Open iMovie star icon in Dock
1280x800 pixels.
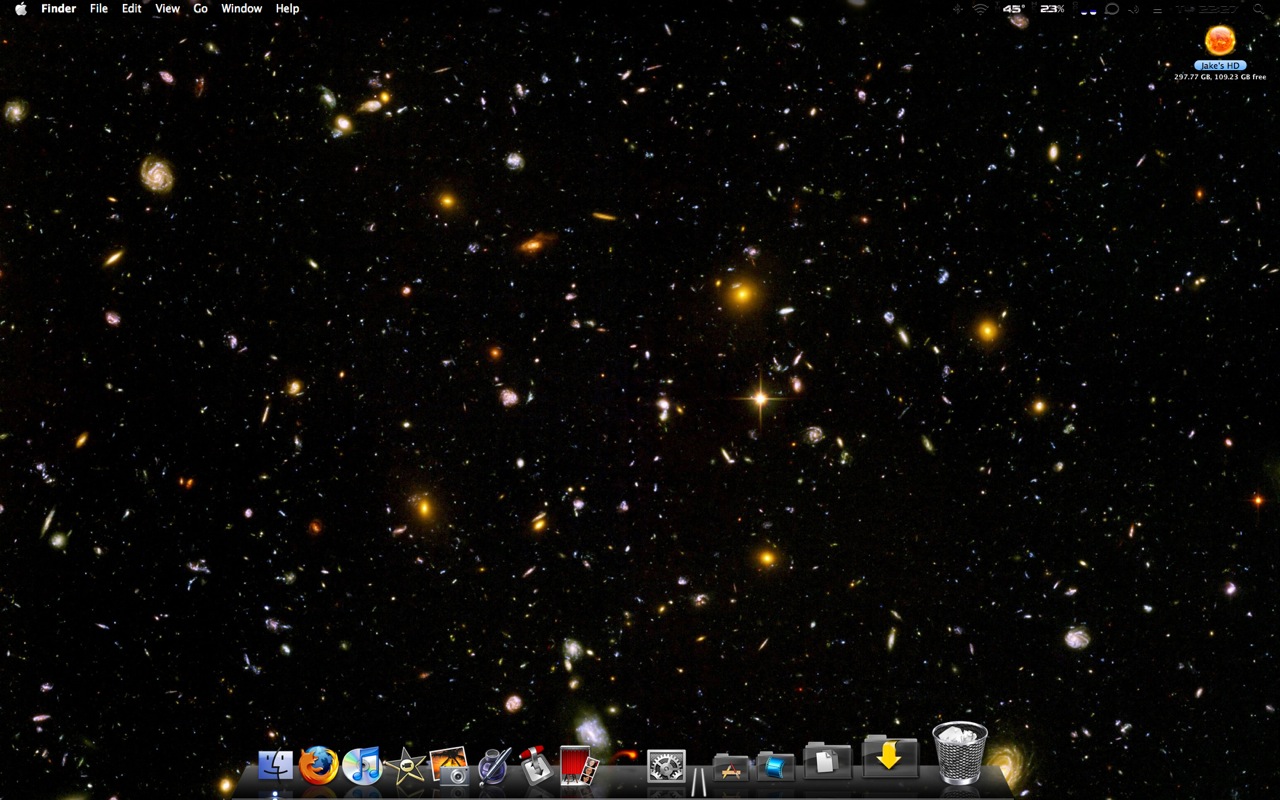[405, 767]
